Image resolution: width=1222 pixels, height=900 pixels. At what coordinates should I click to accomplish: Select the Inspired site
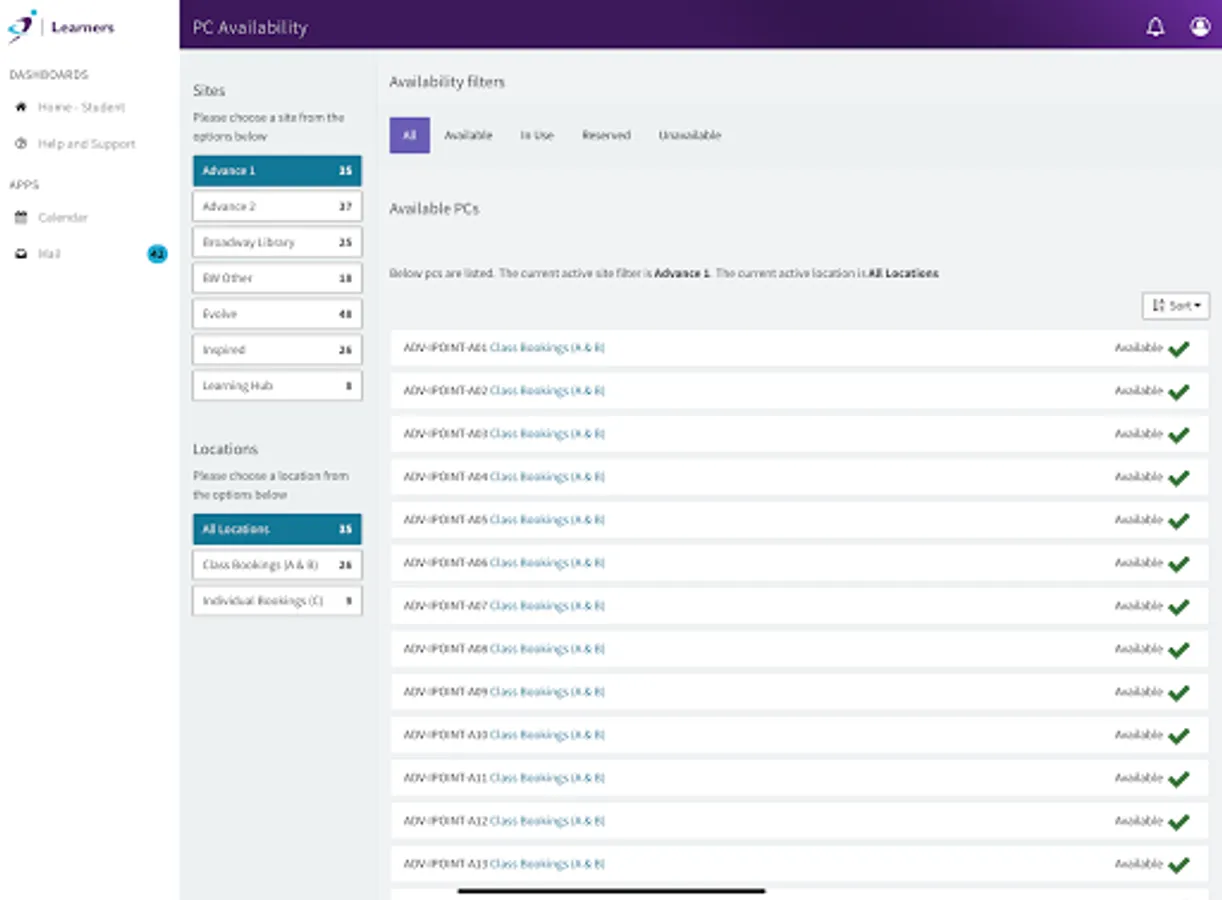(277, 350)
